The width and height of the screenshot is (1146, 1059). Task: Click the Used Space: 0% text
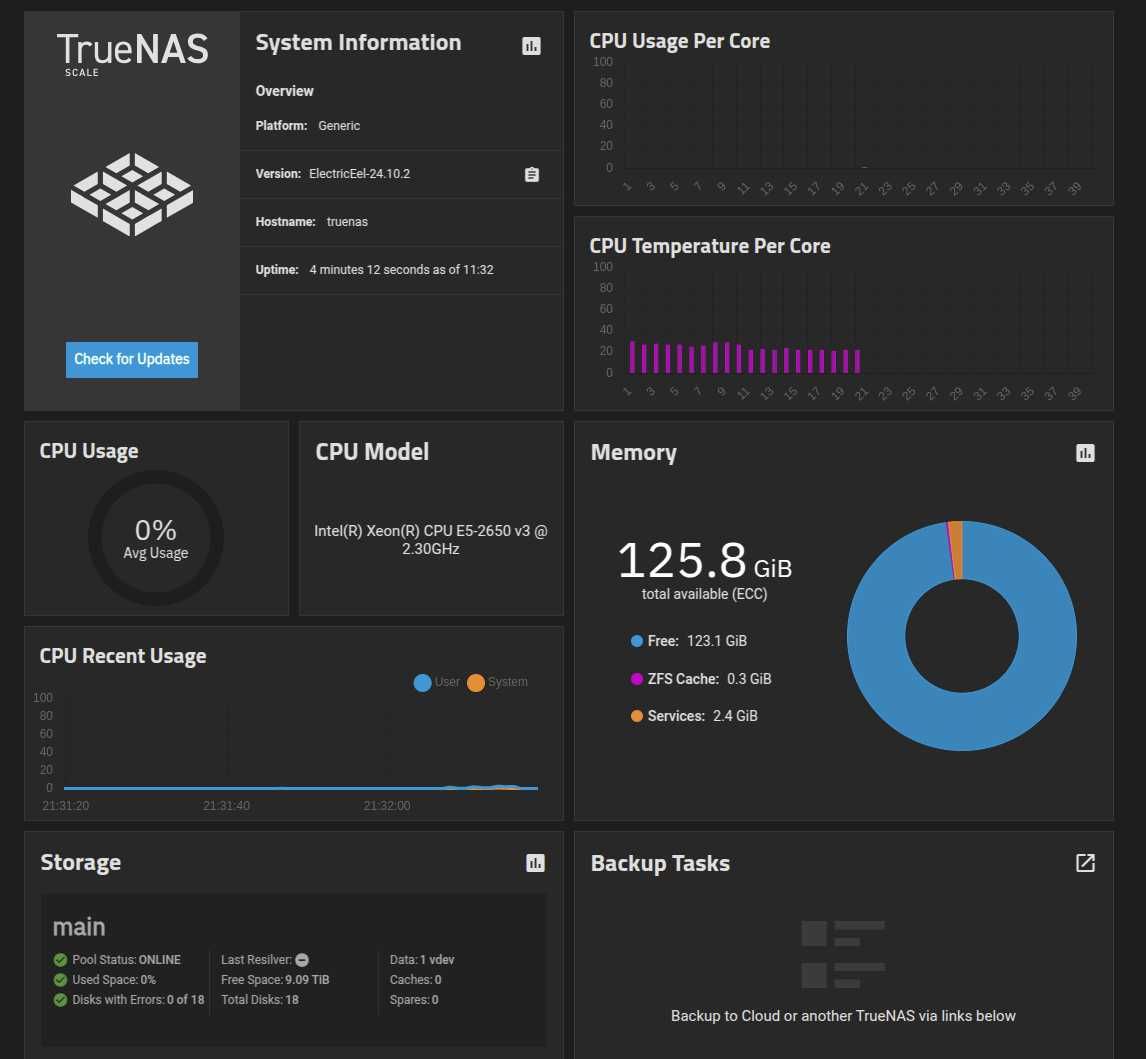coord(114,979)
